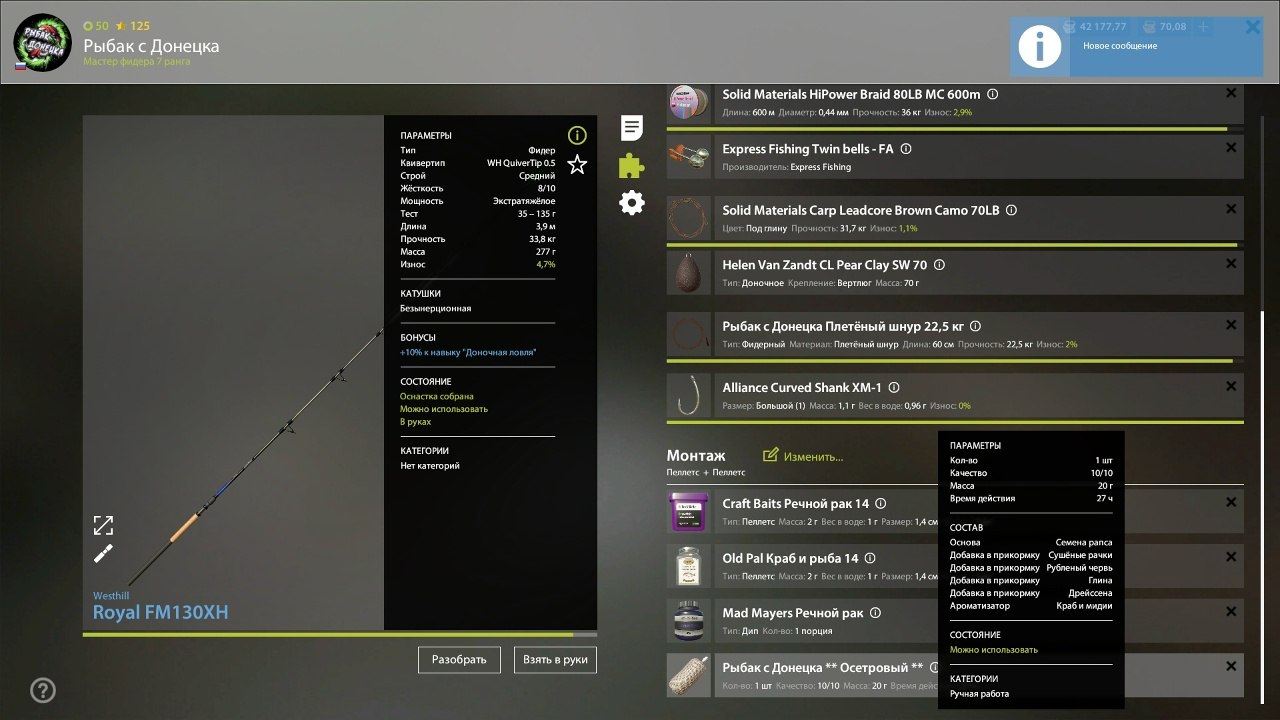Show info for Alliance Curved Shank XM-1
Screen dimensions: 1280x720
[894, 387]
